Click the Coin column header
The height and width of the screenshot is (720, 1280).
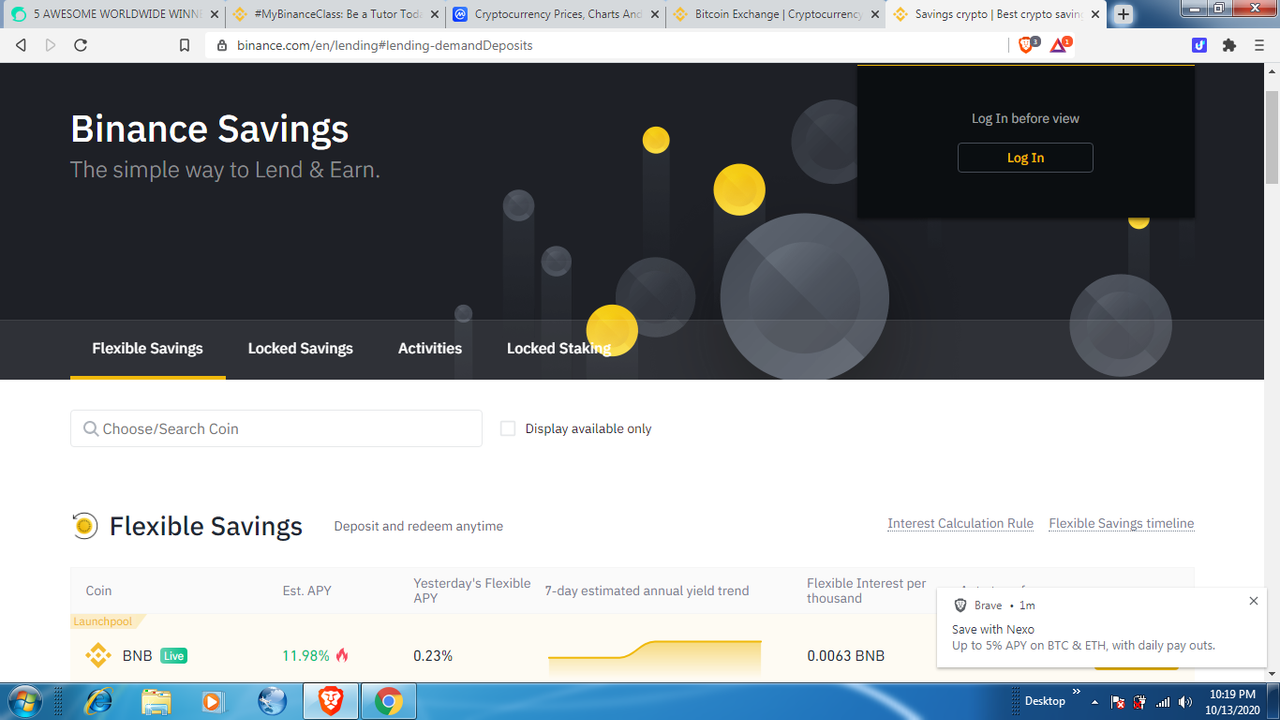click(x=99, y=591)
